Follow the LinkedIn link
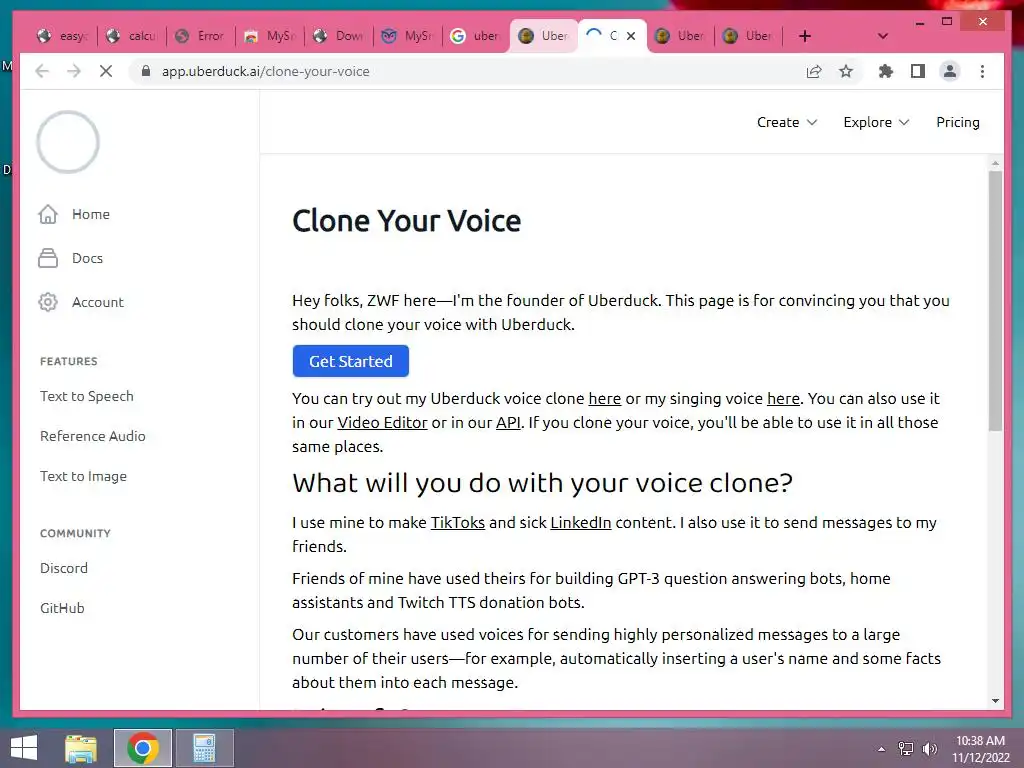The image size is (1024, 768). (x=581, y=522)
